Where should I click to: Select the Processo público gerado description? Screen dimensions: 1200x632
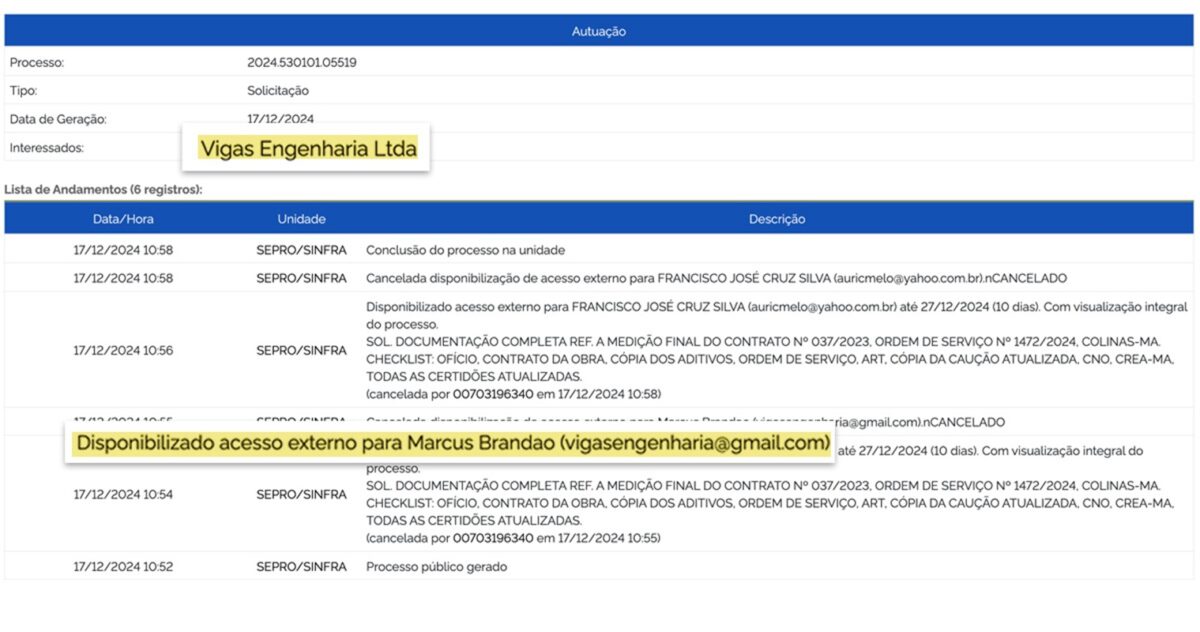pyautogui.click(x=436, y=567)
